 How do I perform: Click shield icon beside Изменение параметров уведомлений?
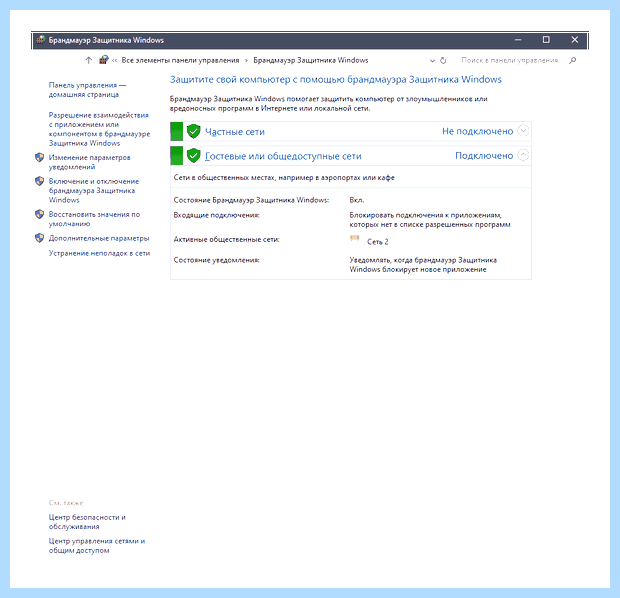pos(40,157)
